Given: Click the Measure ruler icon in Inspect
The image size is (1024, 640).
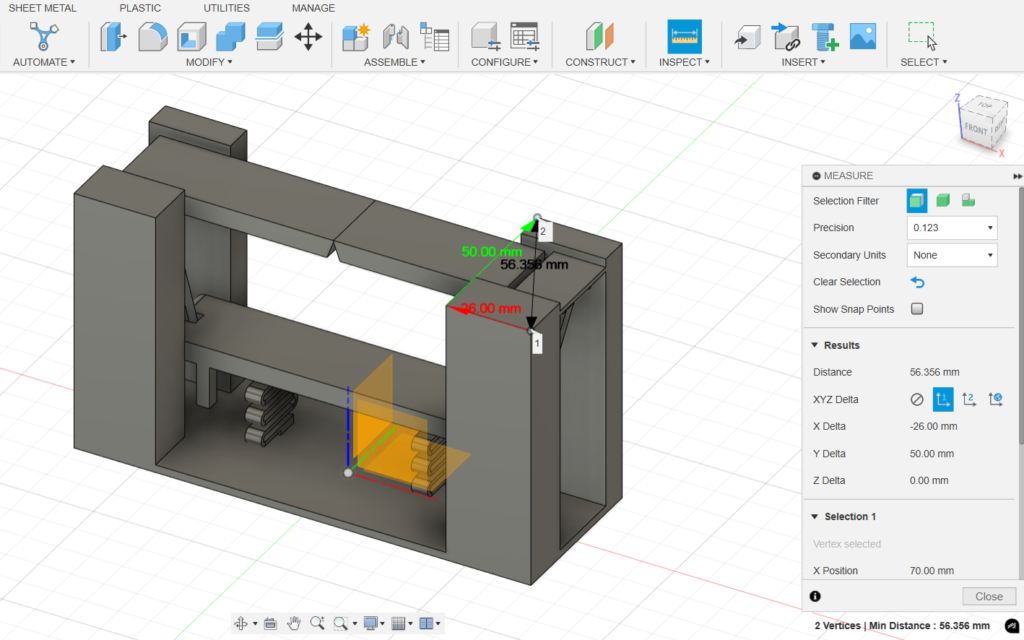Looking at the screenshot, I should pos(684,37).
